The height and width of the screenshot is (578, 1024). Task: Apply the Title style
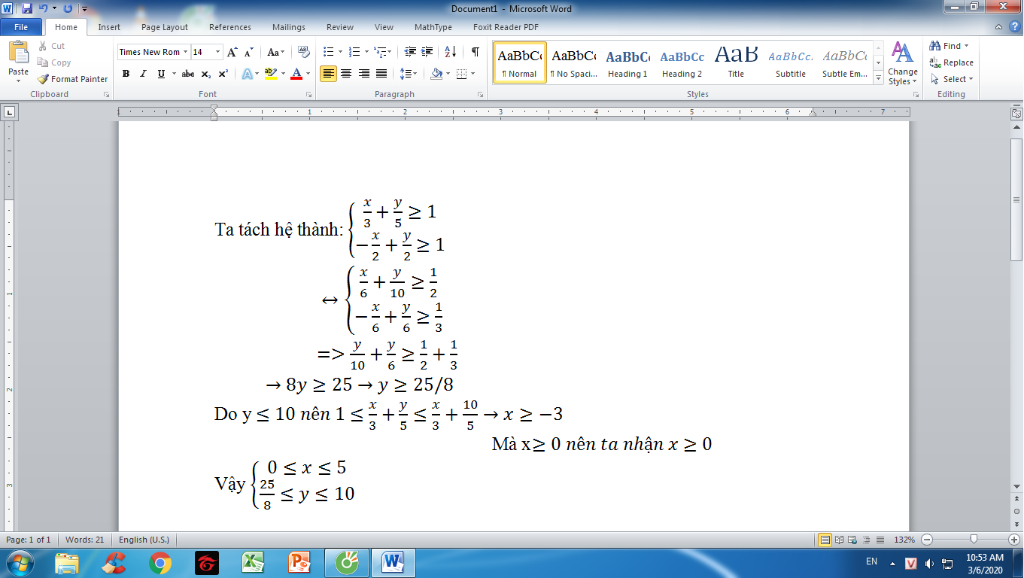coord(736,62)
